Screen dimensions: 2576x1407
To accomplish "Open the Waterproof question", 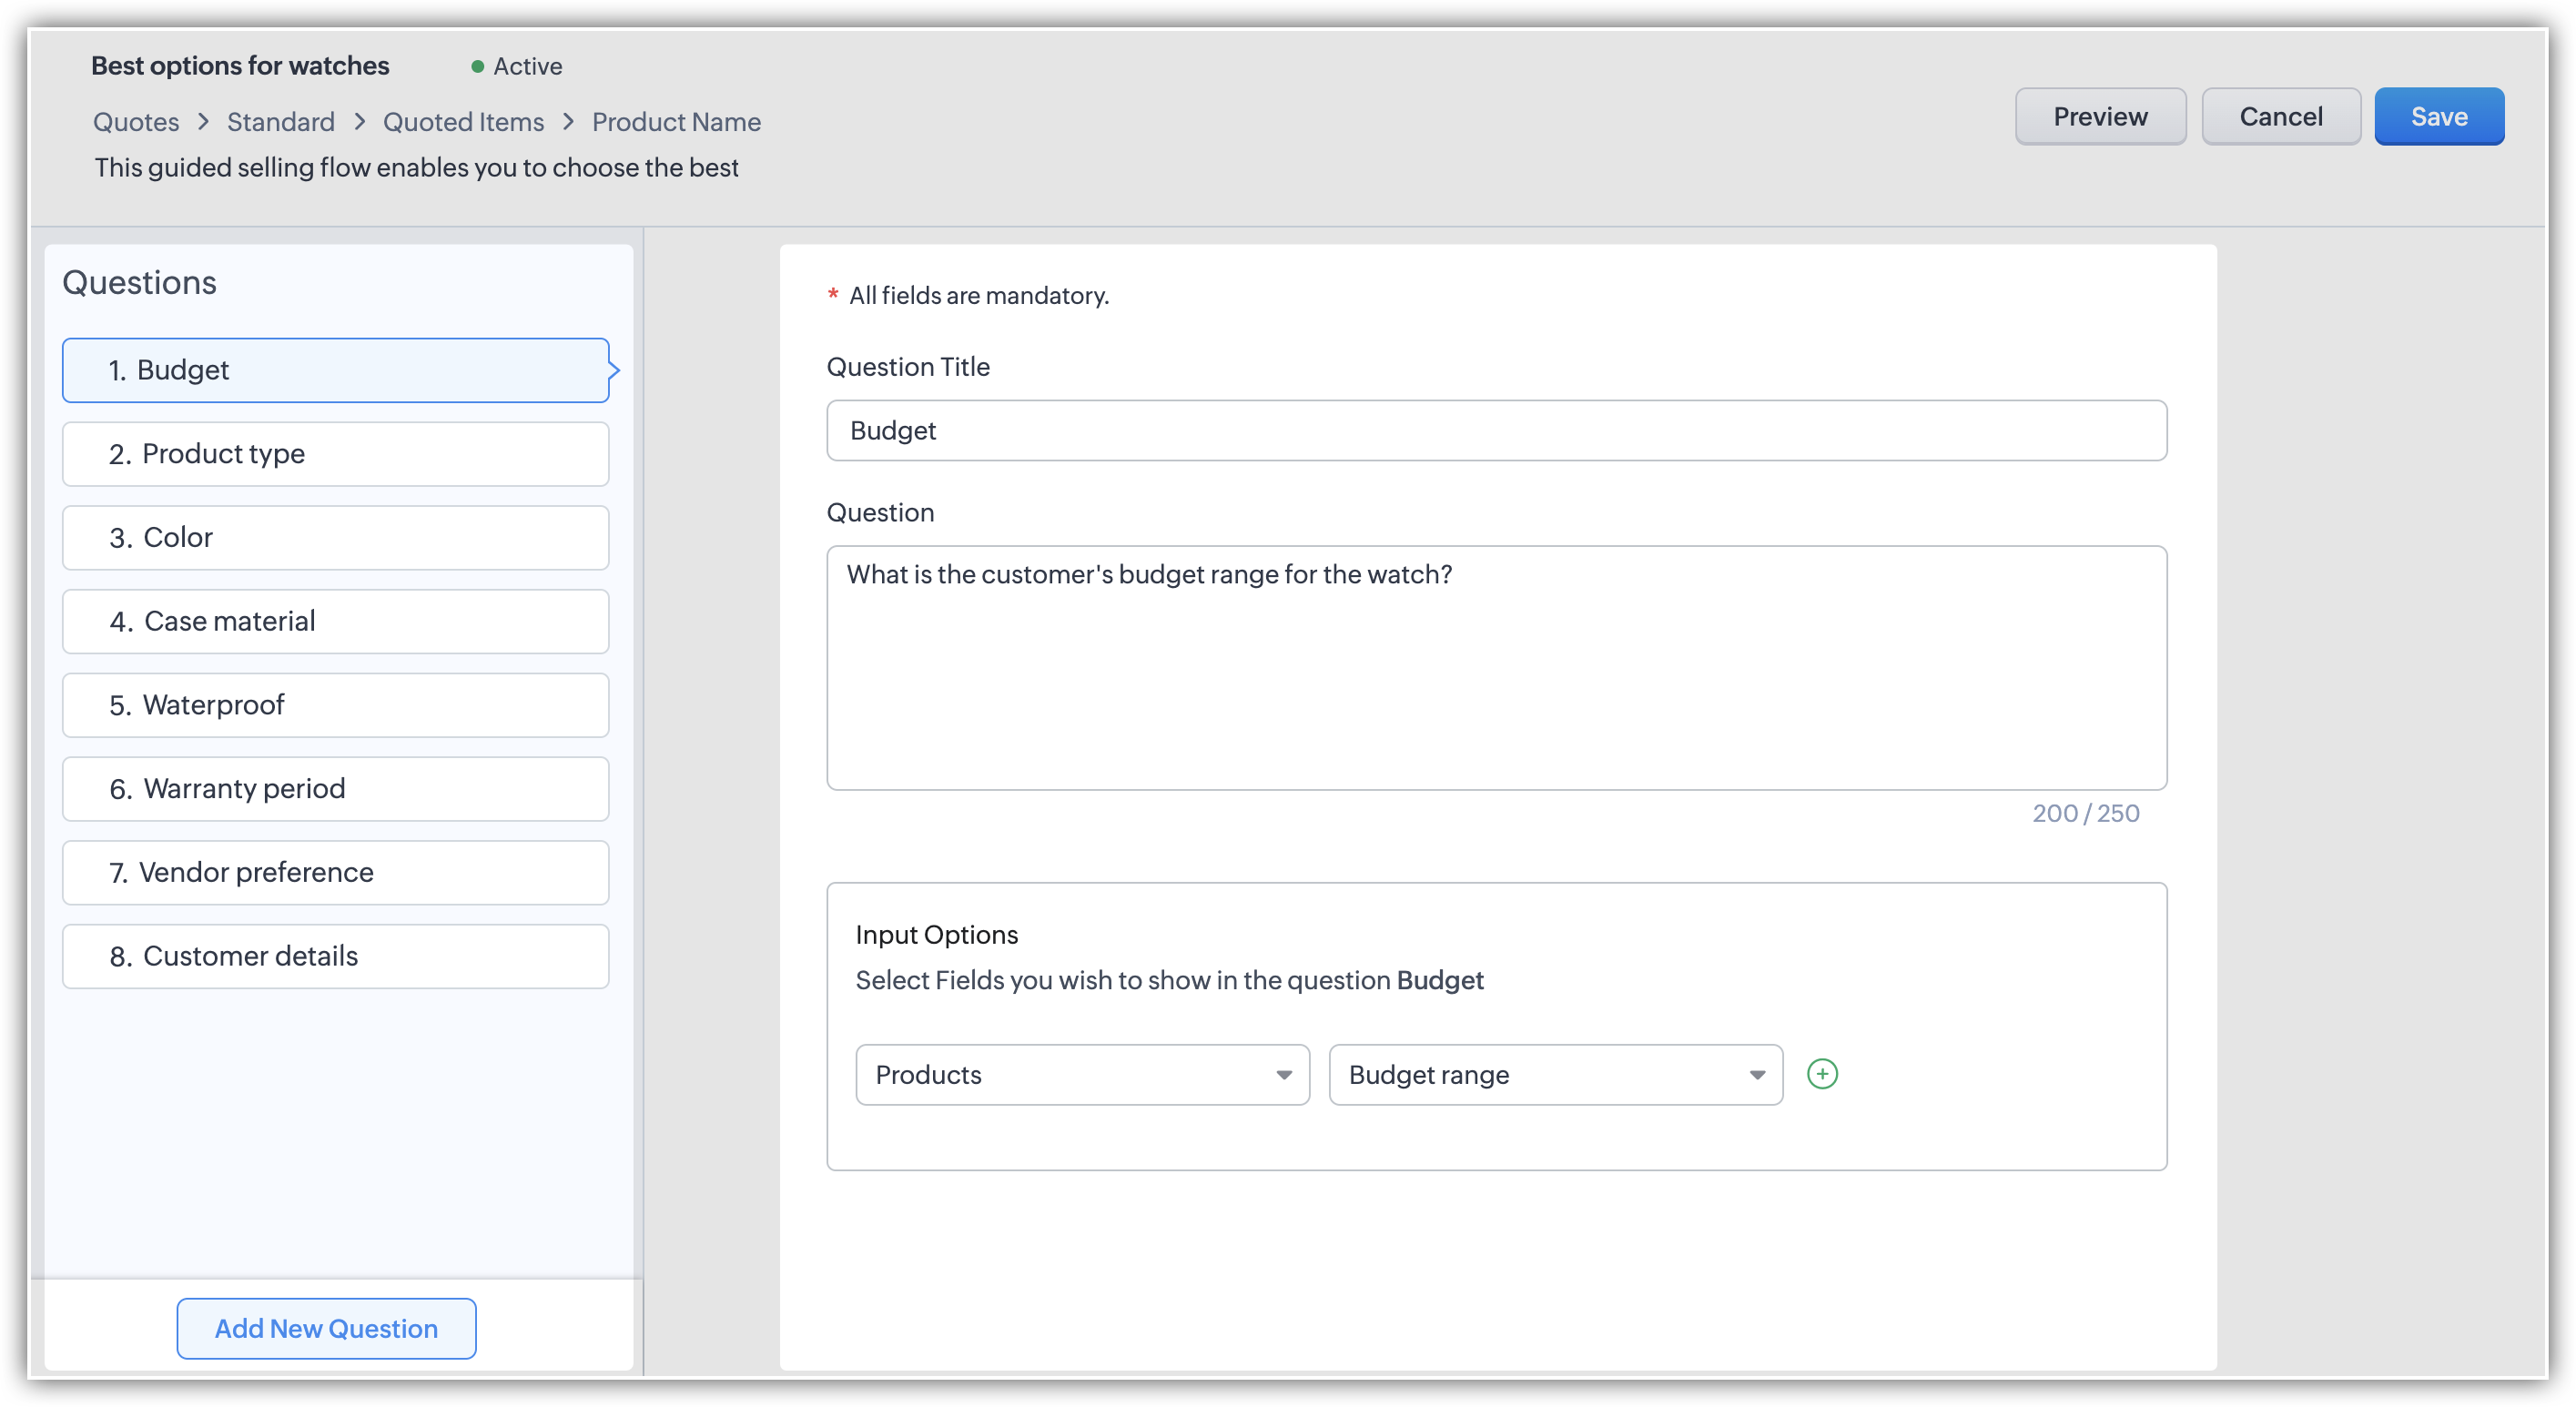I will pyautogui.click(x=335, y=705).
